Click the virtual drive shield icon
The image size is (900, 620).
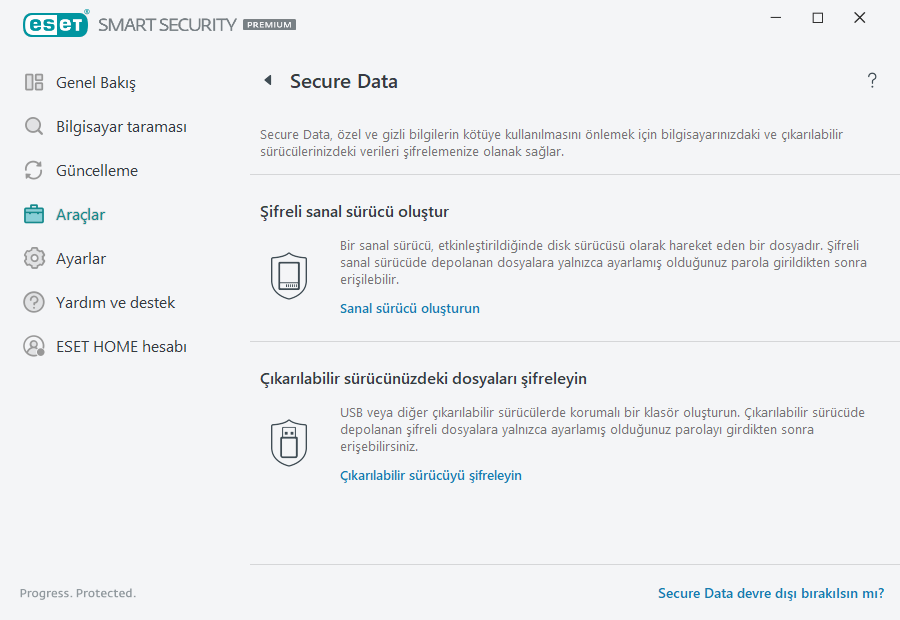coord(289,275)
